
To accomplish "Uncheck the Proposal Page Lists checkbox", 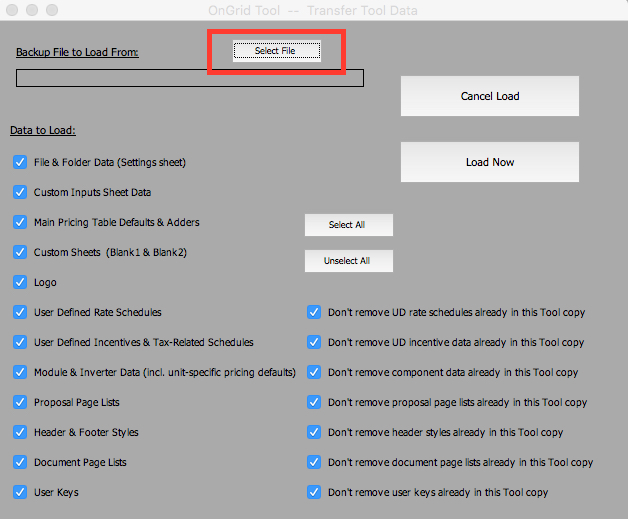I will pos(20,402).
